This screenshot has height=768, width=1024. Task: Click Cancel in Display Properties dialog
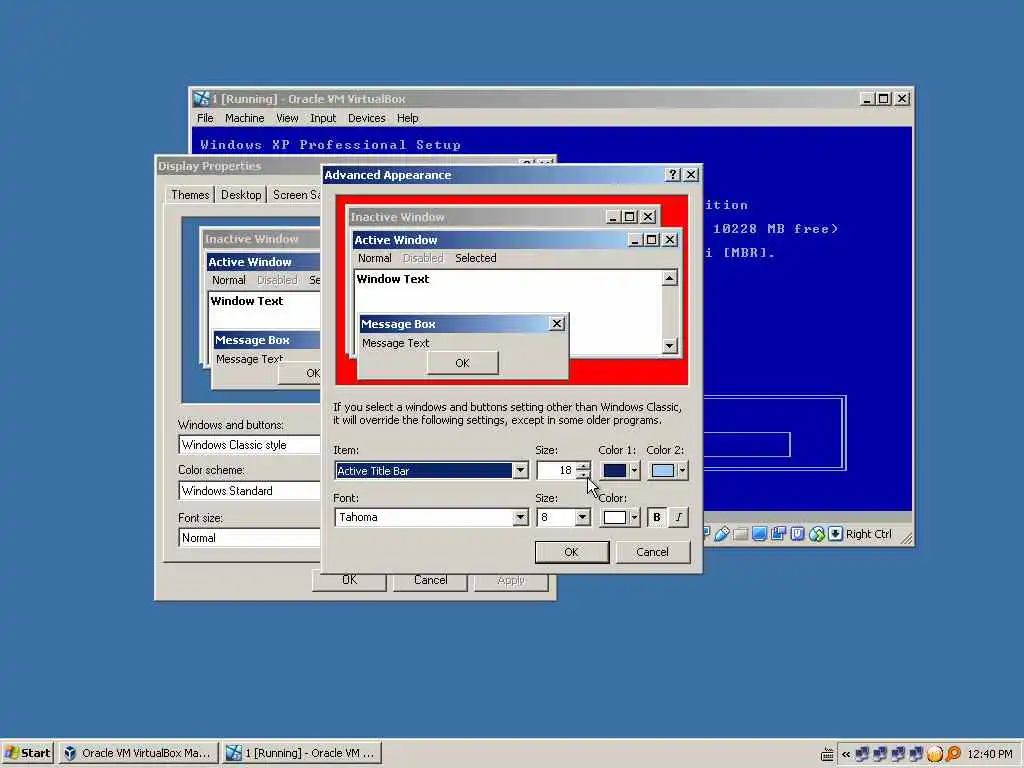[x=430, y=580]
